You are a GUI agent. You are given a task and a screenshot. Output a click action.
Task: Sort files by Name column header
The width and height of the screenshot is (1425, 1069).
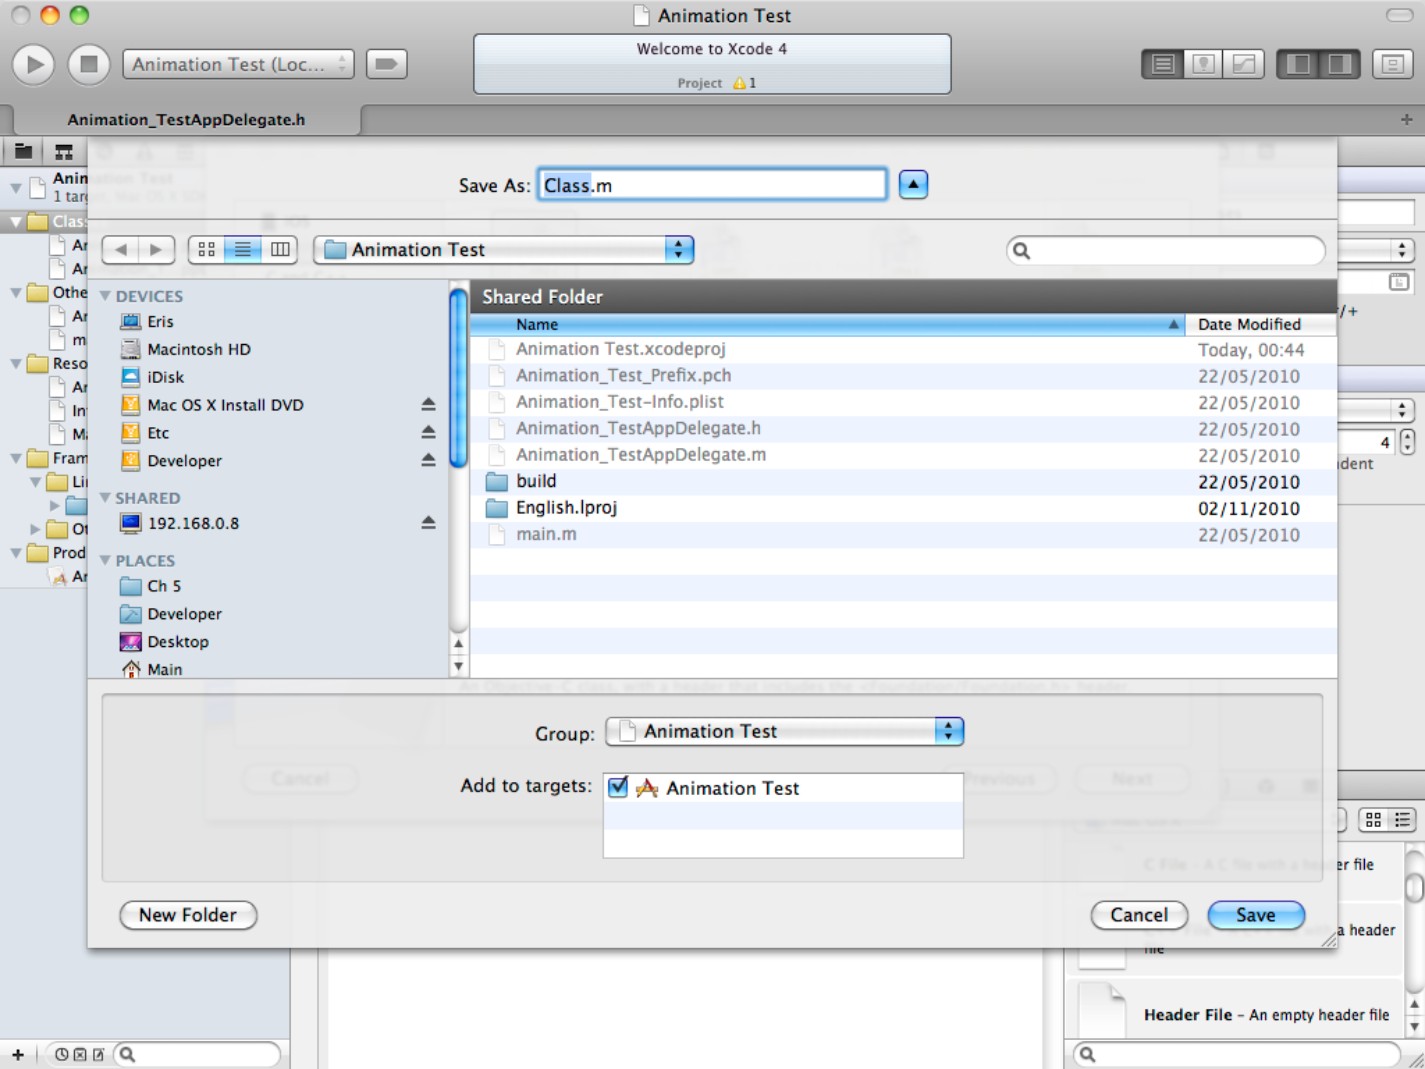[x=827, y=324]
